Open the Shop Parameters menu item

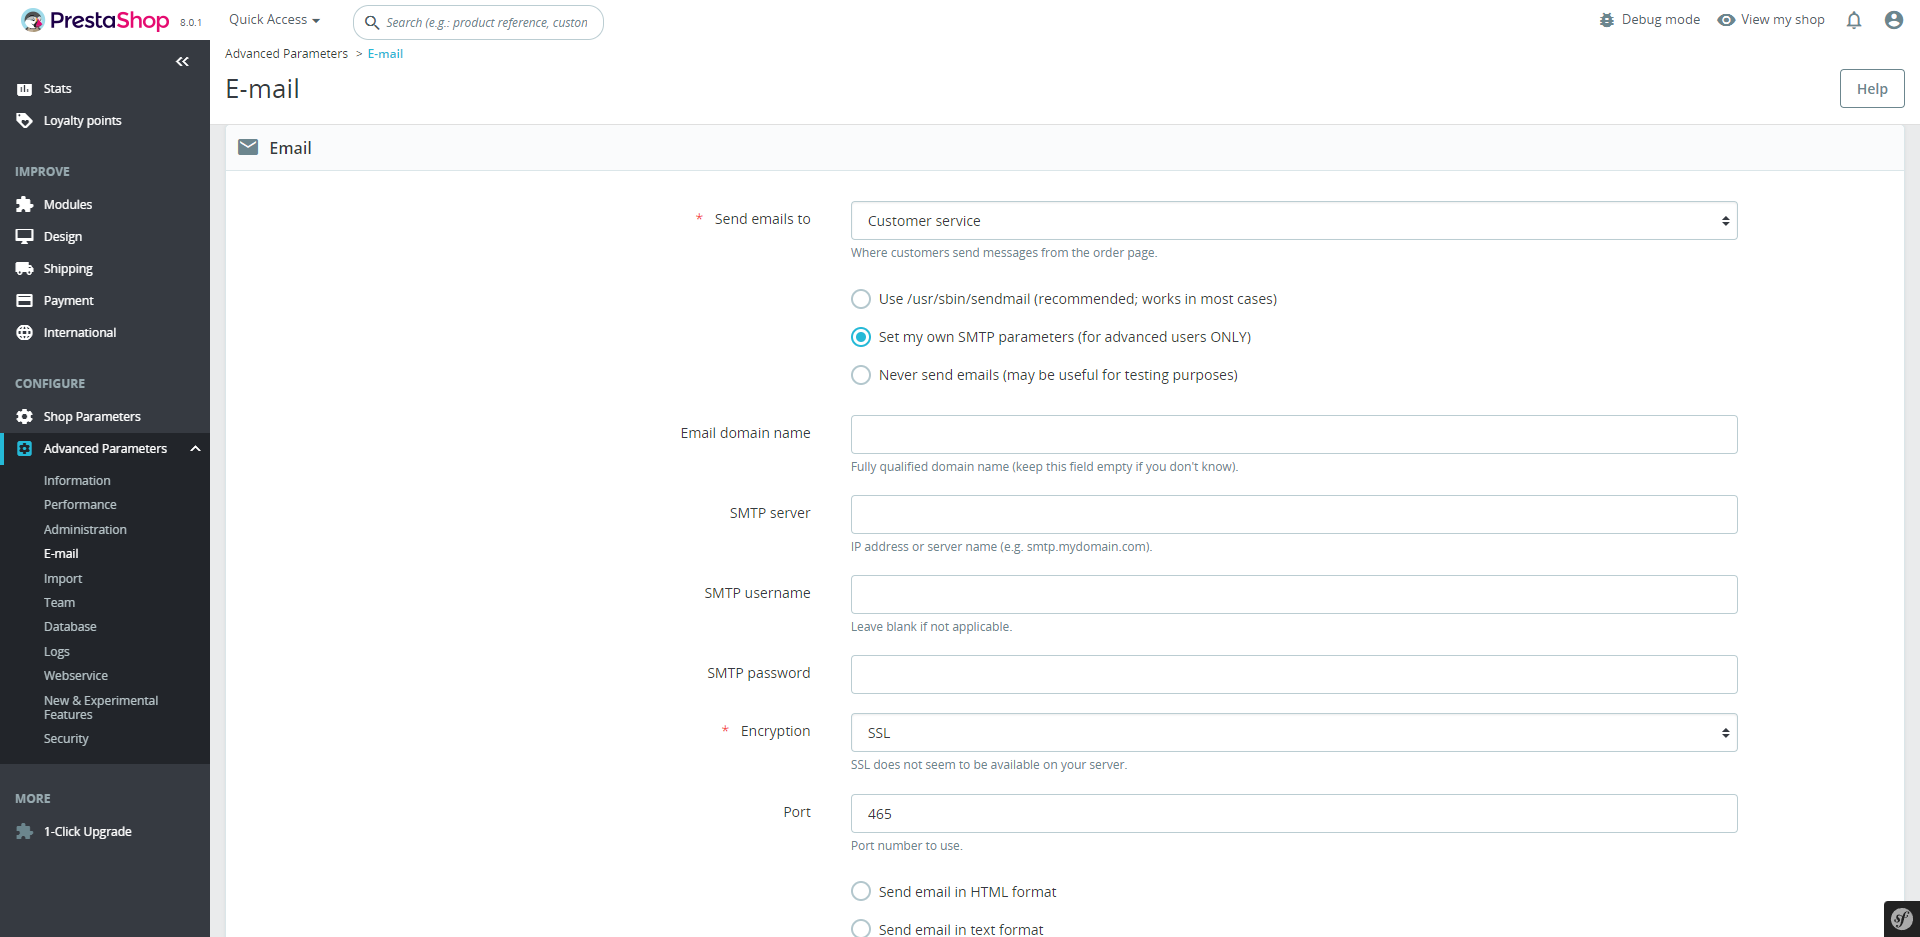(x=92, y=416)
